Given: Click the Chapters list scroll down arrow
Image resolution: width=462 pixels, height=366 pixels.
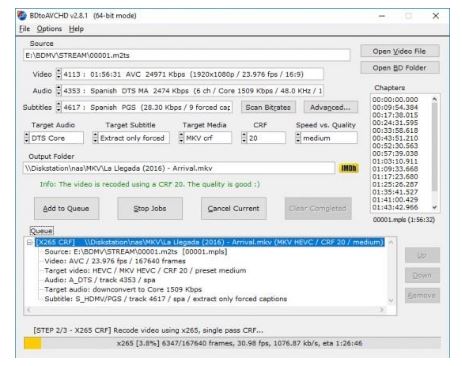Looking at the screenshot, I should point(434,207).
